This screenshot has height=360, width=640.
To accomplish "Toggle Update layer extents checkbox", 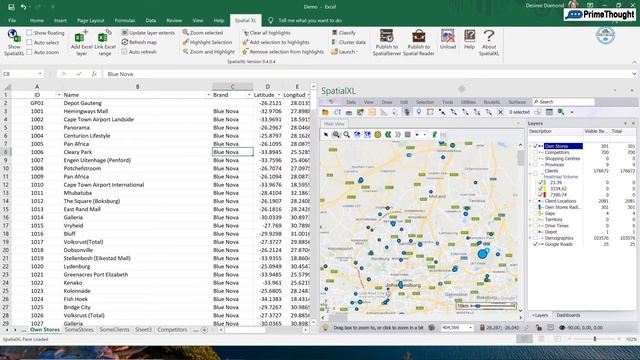I will (124, 32).
